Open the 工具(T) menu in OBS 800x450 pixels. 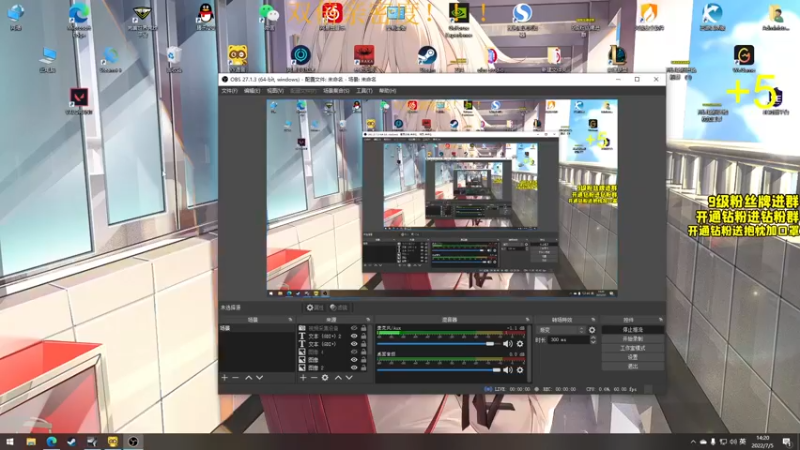click(x=364, y=91)
